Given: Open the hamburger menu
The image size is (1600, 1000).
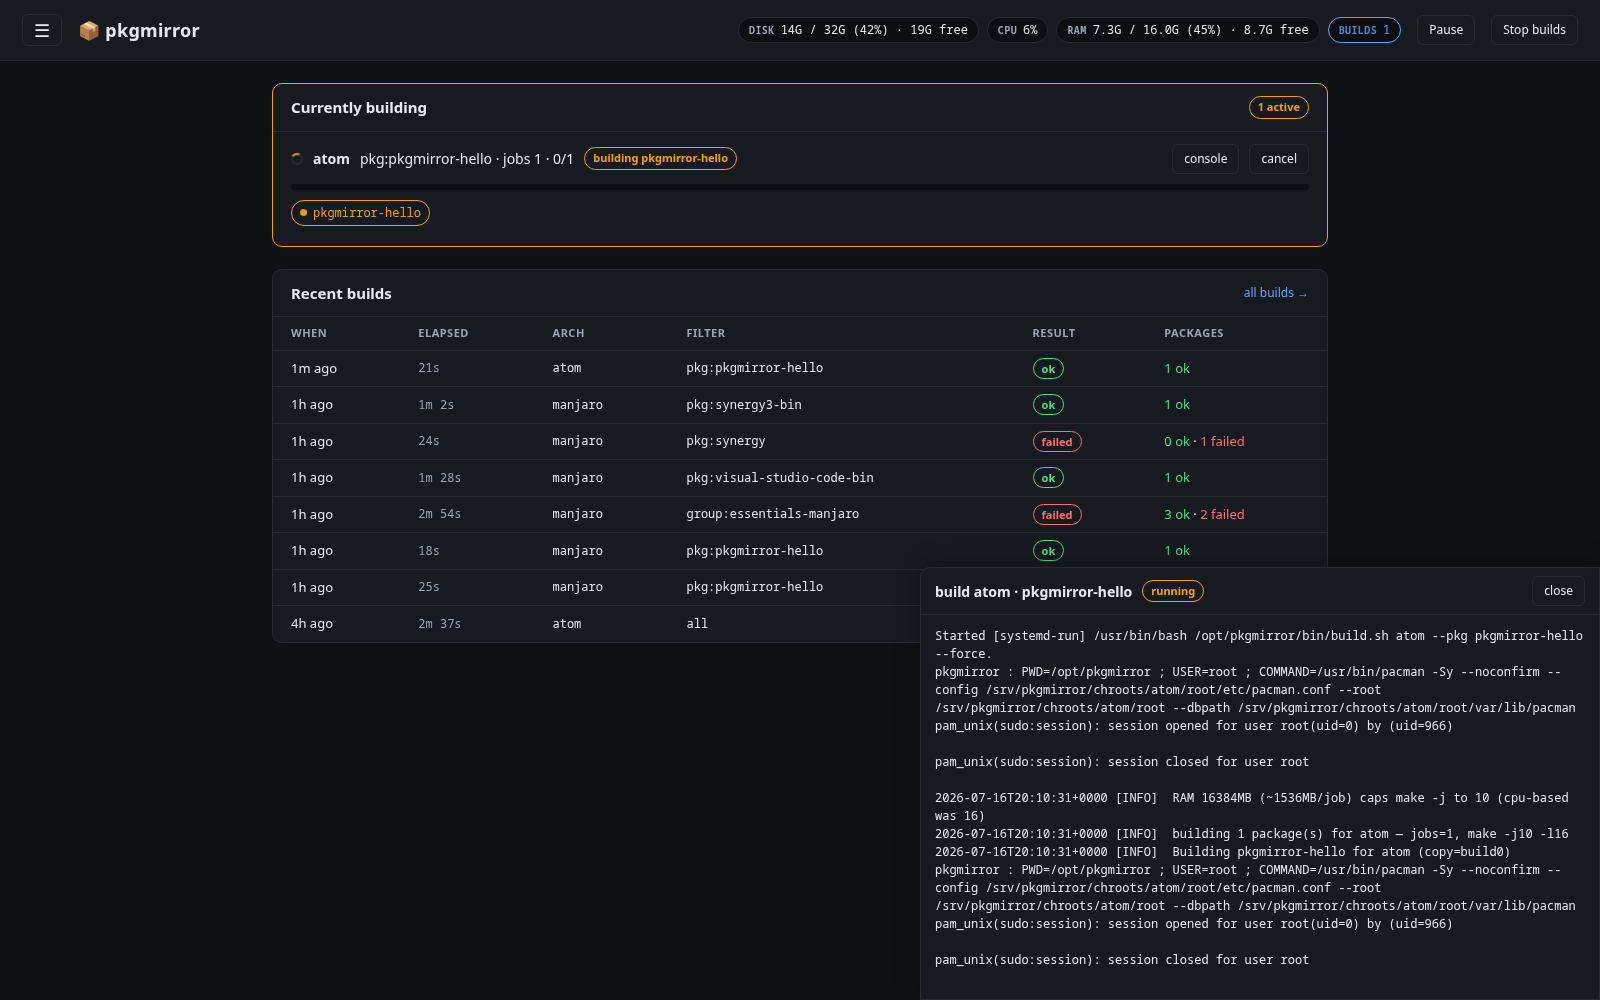Looking at the screenshot, I should tap(42, 30).
